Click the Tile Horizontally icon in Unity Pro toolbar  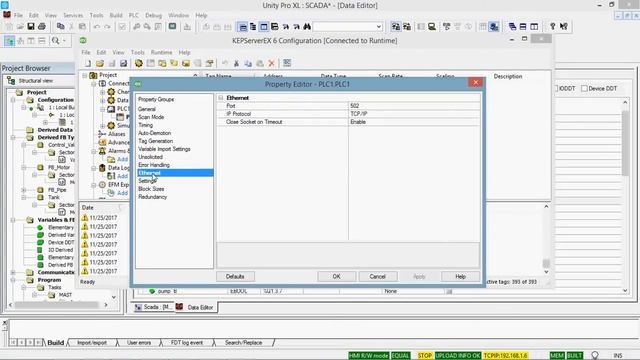[523, 27]
